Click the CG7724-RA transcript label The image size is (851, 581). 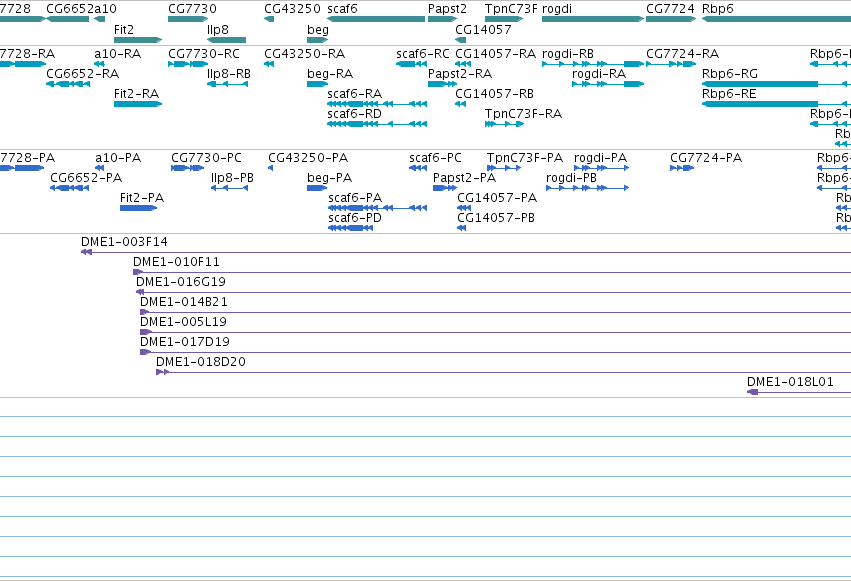[682, 54]
